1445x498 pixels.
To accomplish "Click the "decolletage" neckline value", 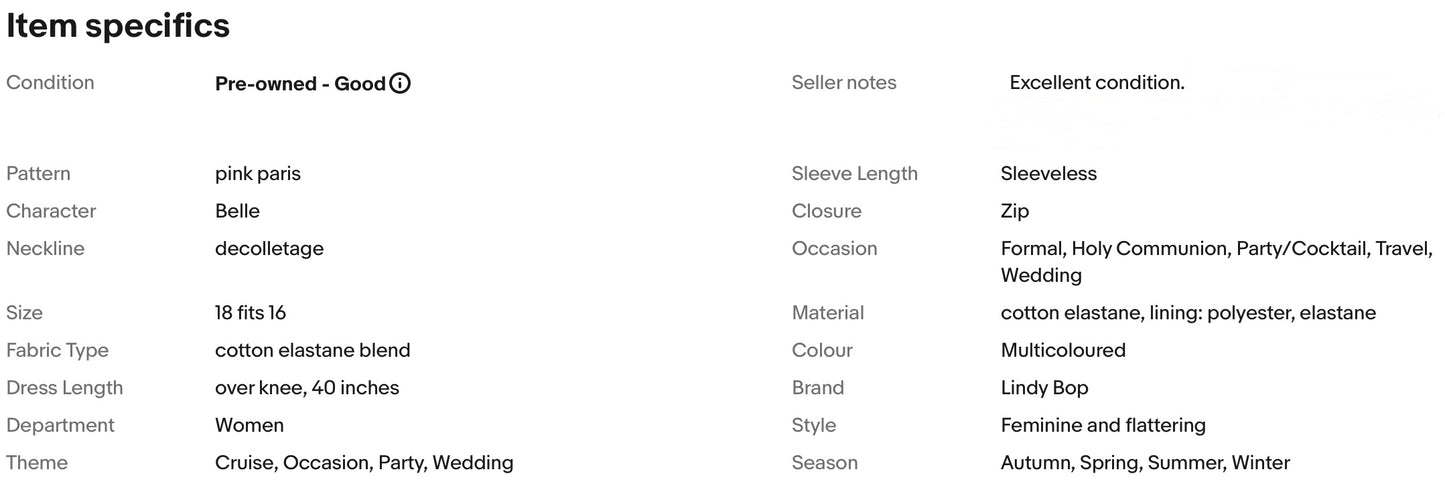I will pyautogui.click(x=269, y=249).
